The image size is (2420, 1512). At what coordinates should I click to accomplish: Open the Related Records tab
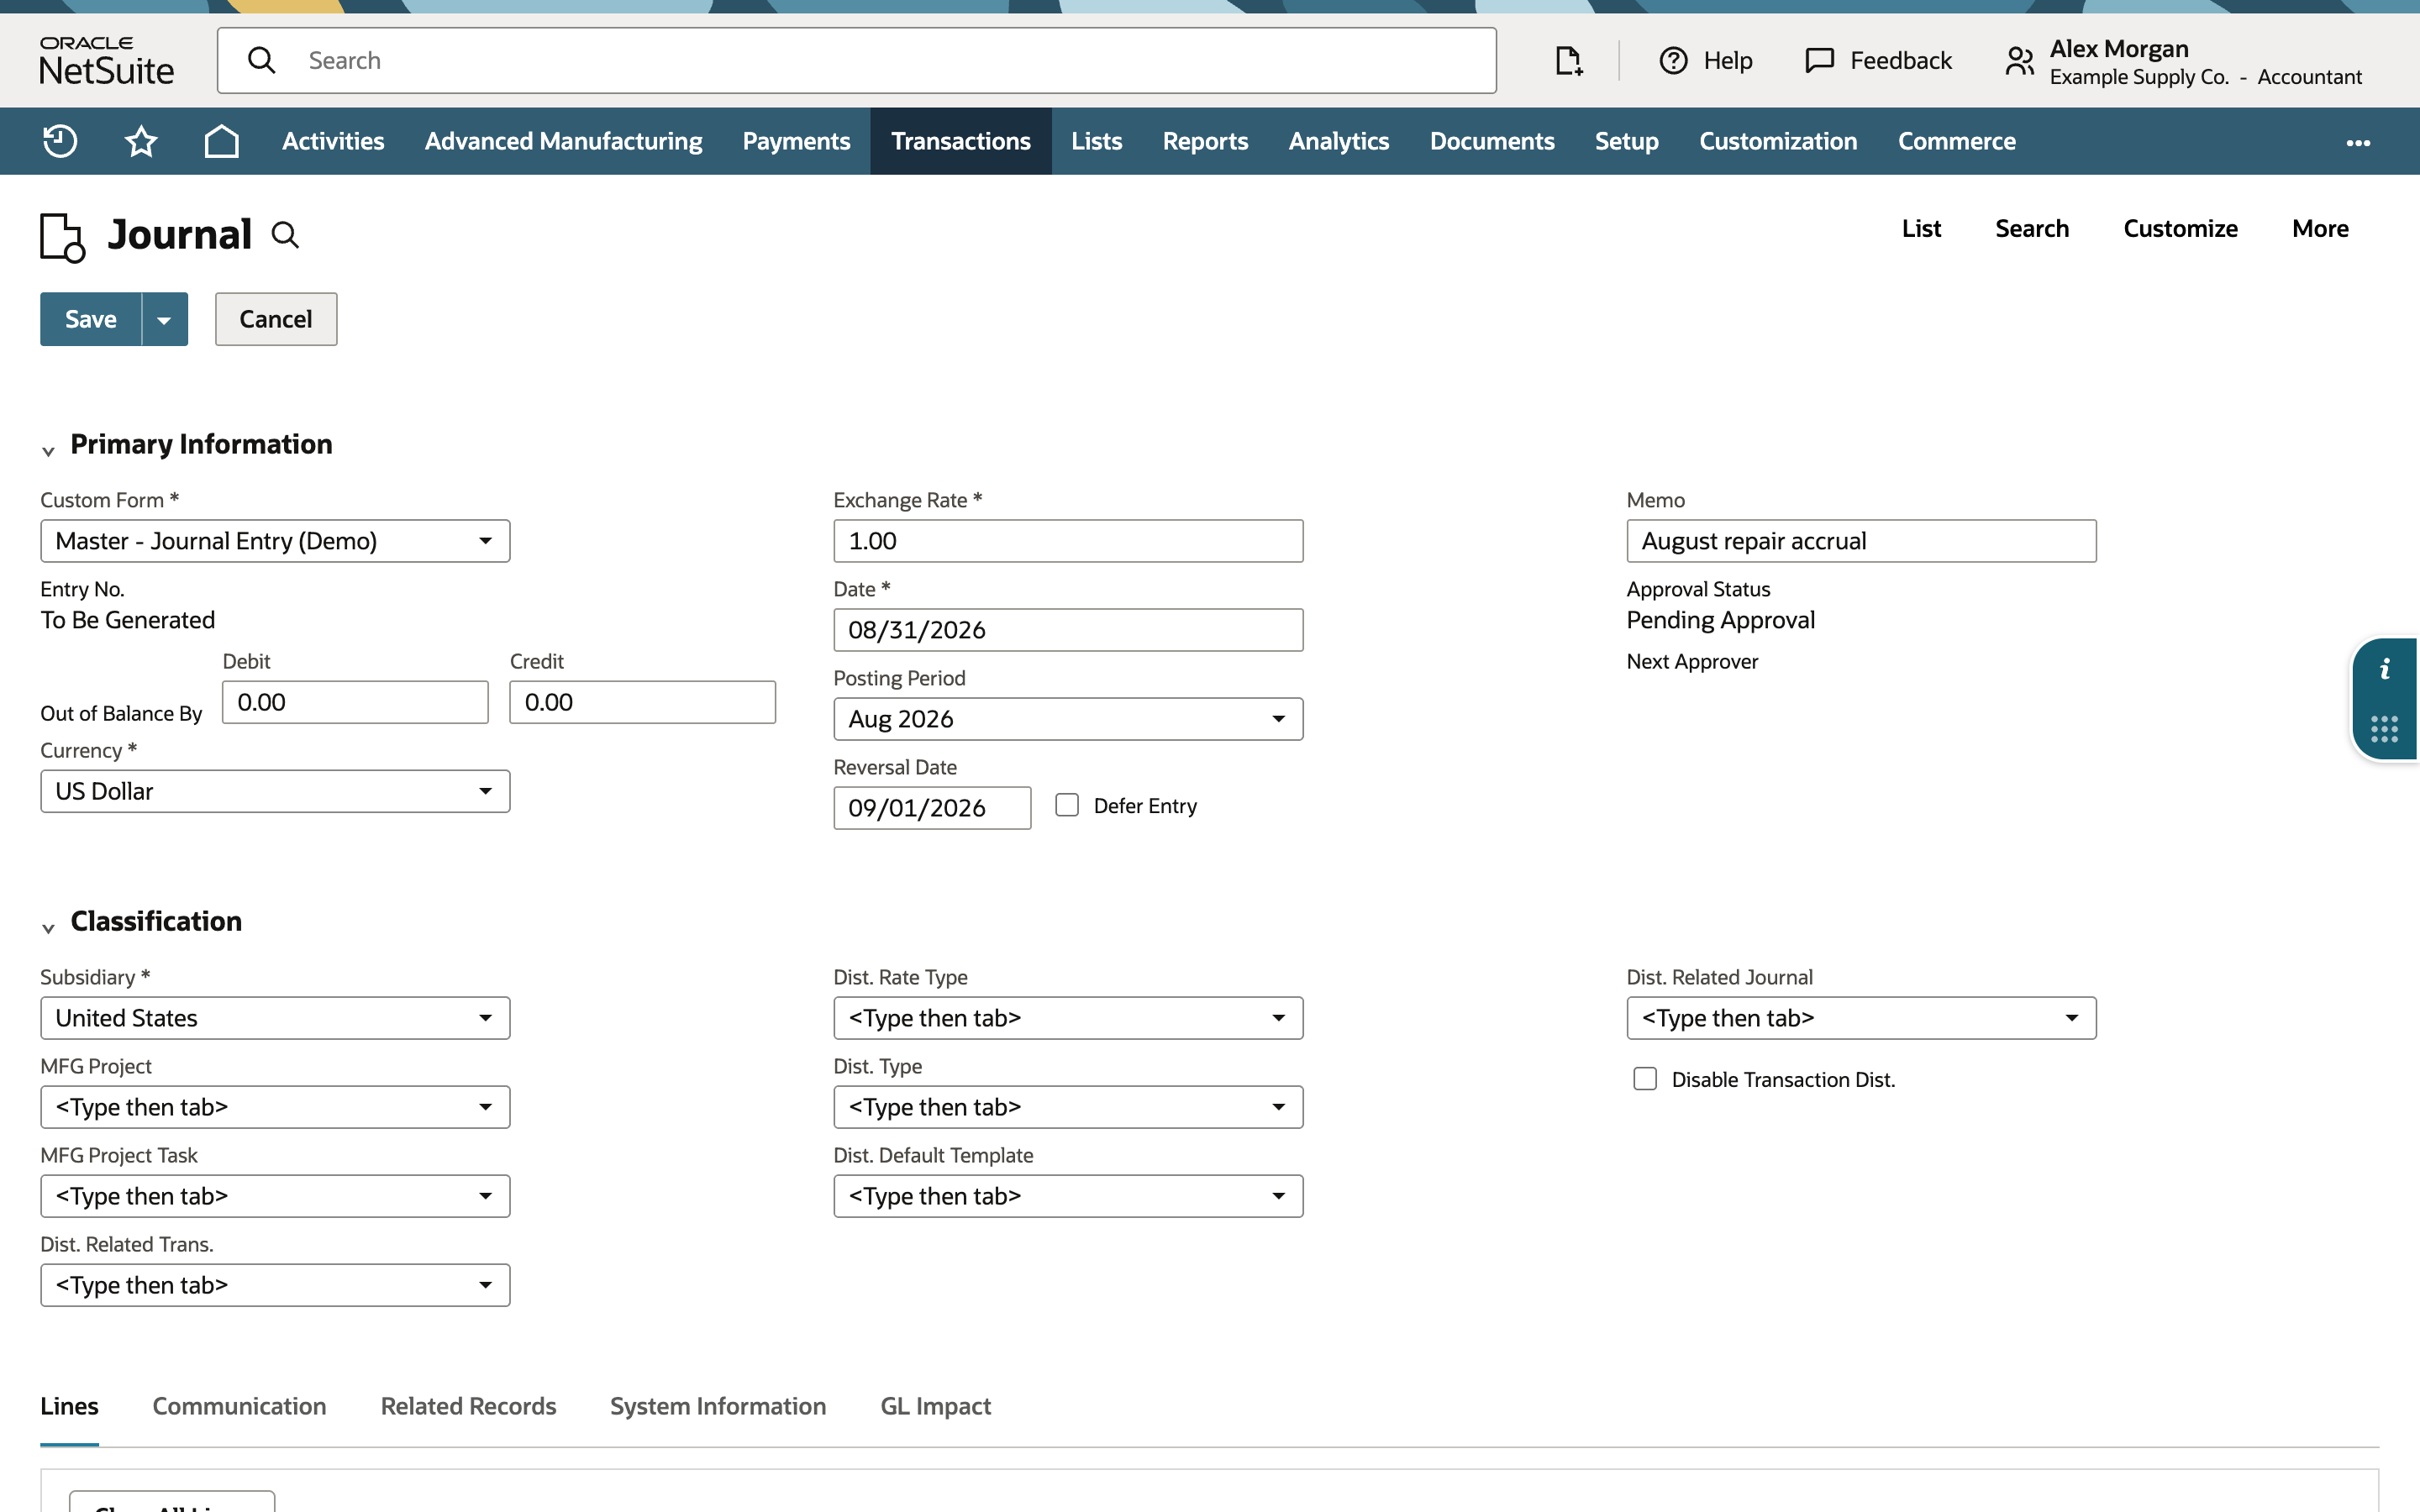468,1406
